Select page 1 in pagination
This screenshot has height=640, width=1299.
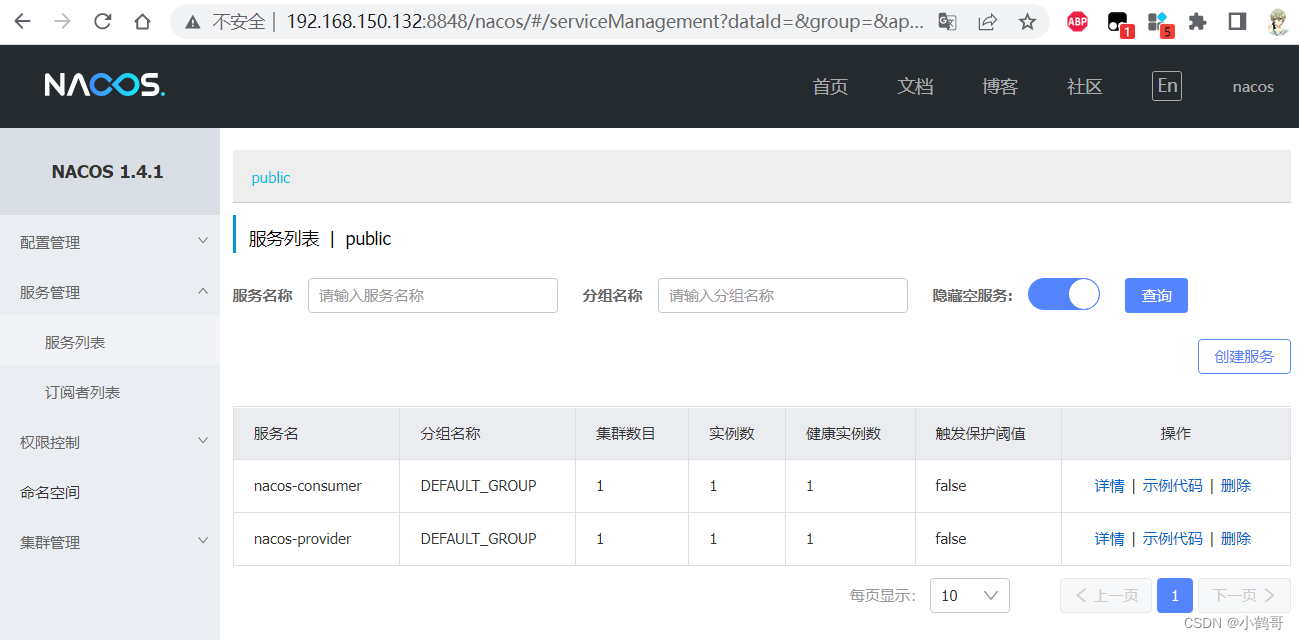(x=1175, y=595)
